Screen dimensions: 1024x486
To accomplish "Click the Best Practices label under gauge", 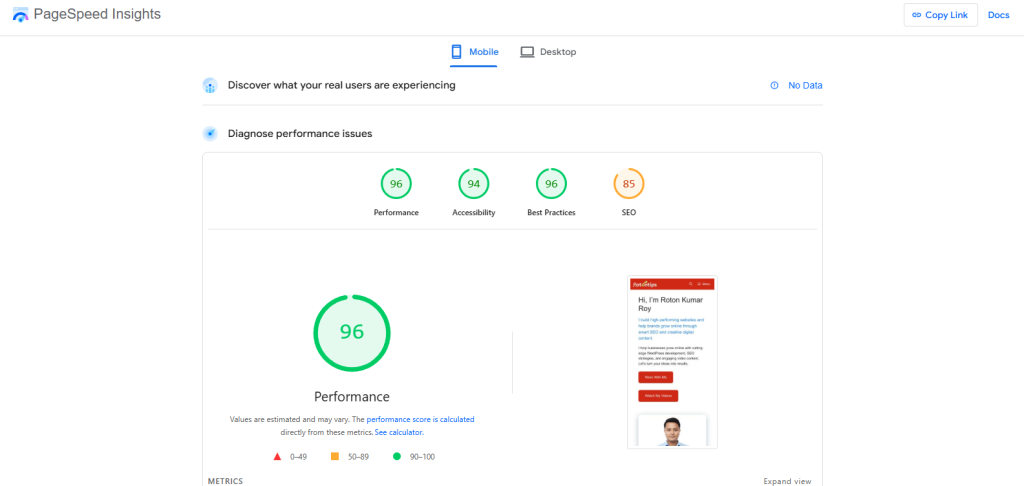I will click(551, 212).
